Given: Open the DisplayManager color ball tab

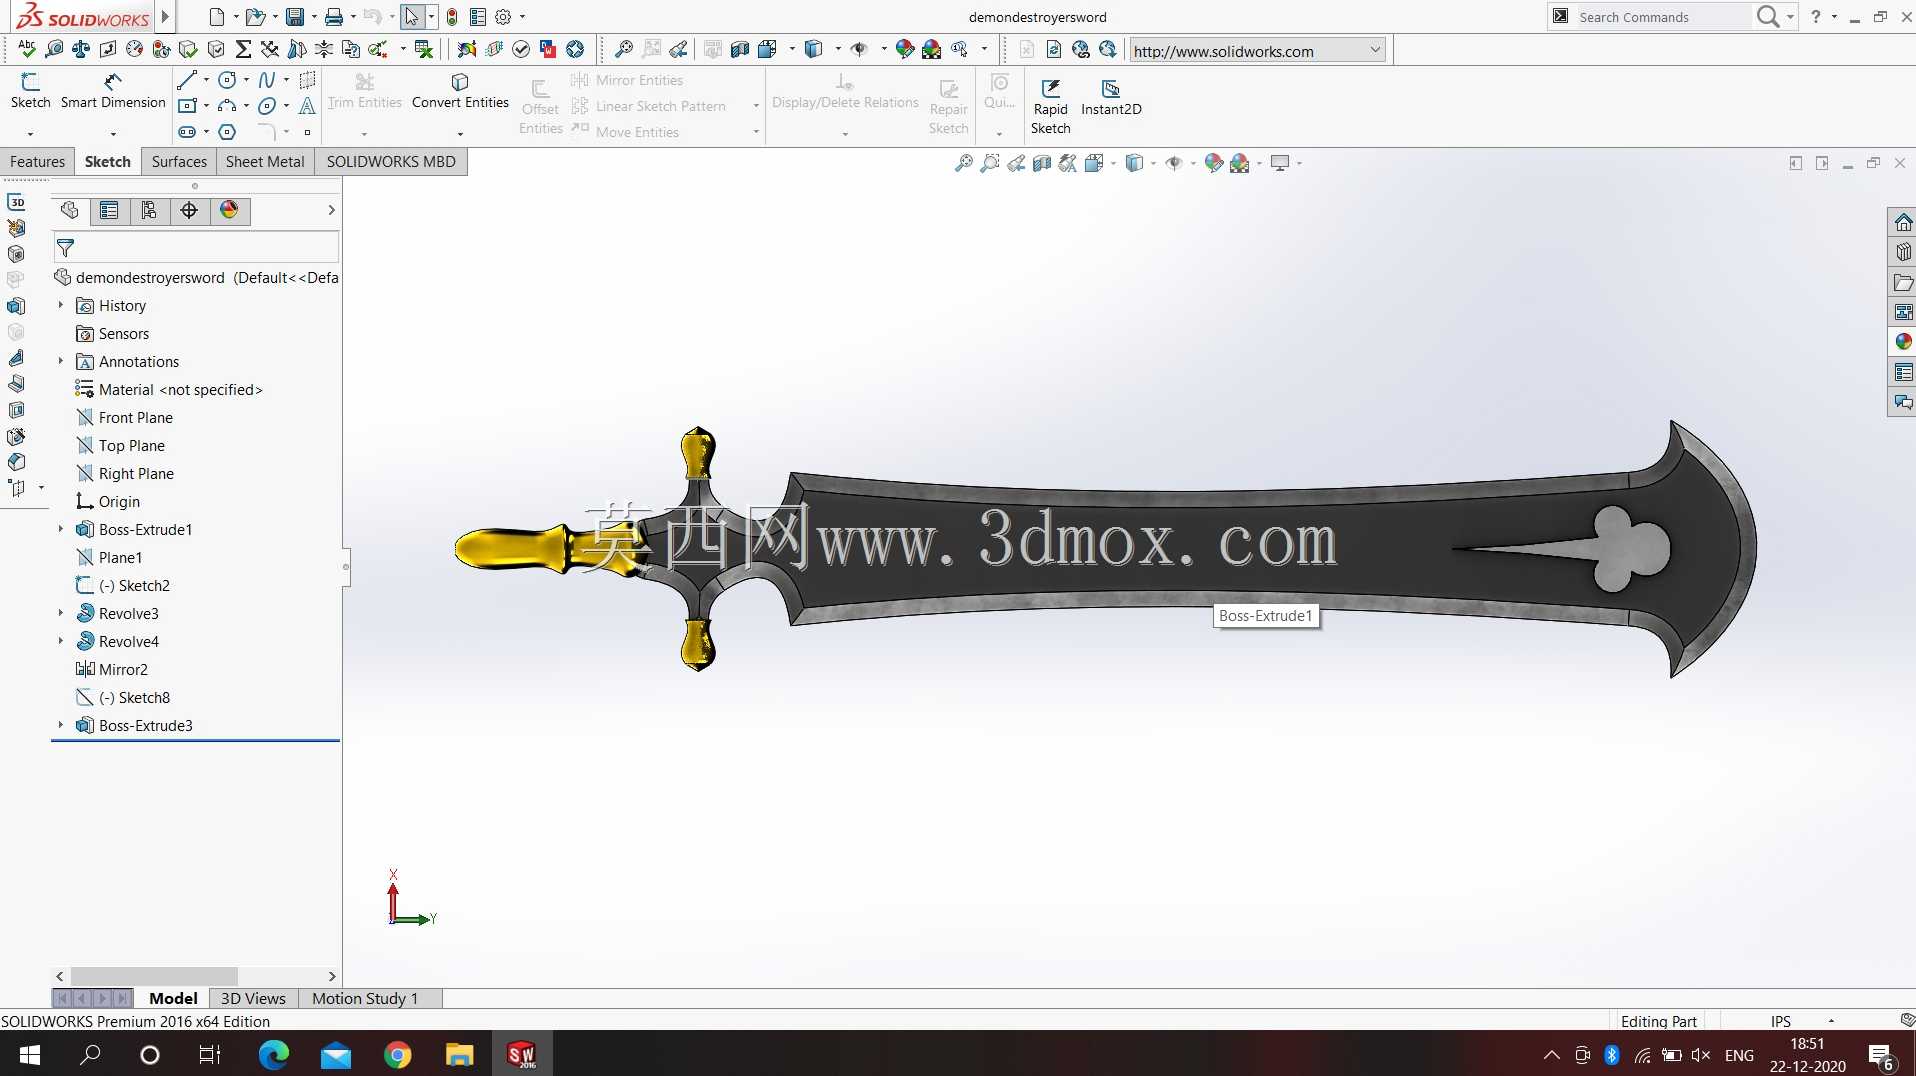Looking at the screenshot, I should (x=229, y=210).
